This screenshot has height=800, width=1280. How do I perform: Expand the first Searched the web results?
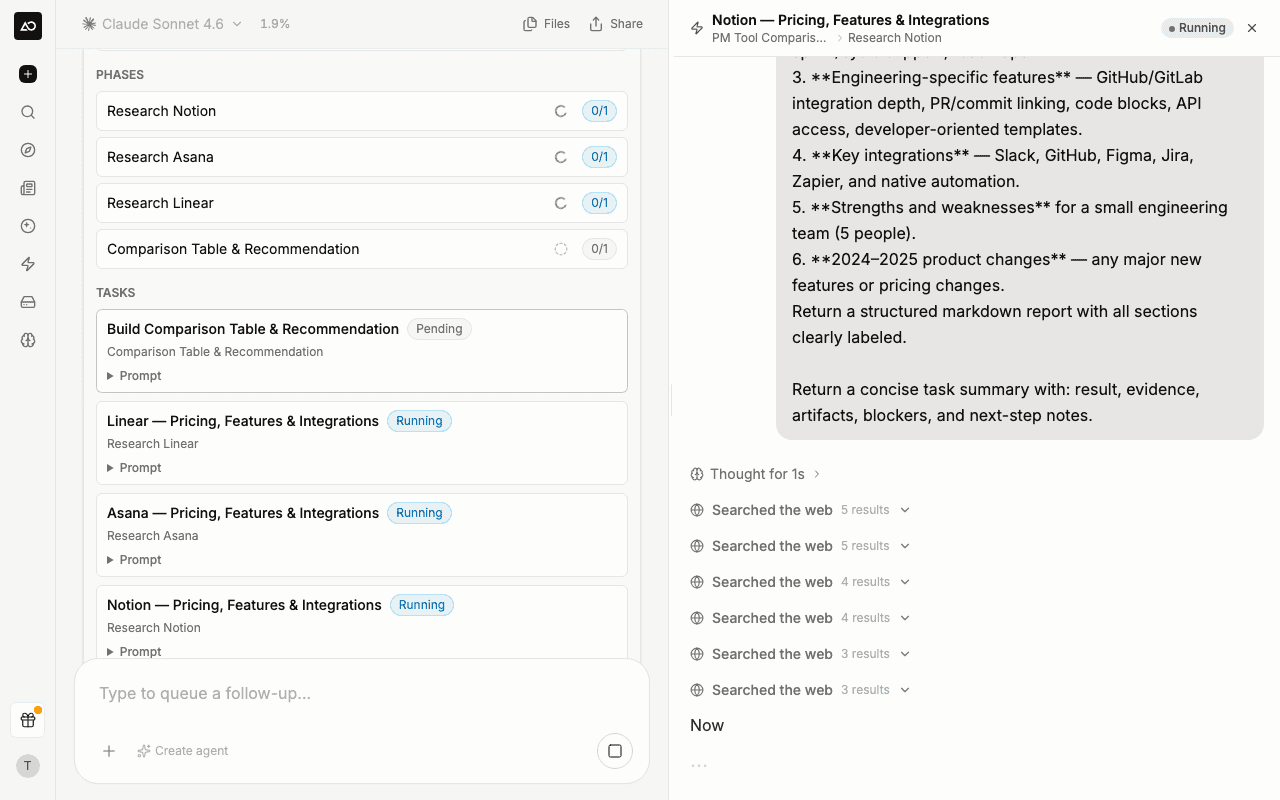[800, 510]
